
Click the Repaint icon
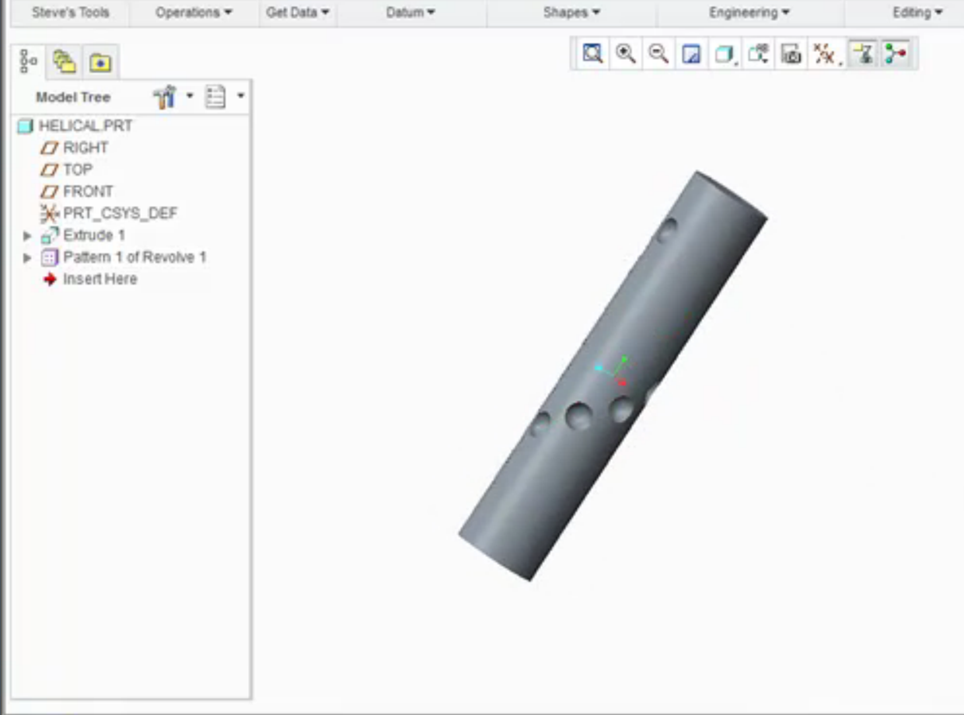pos(692,54)
